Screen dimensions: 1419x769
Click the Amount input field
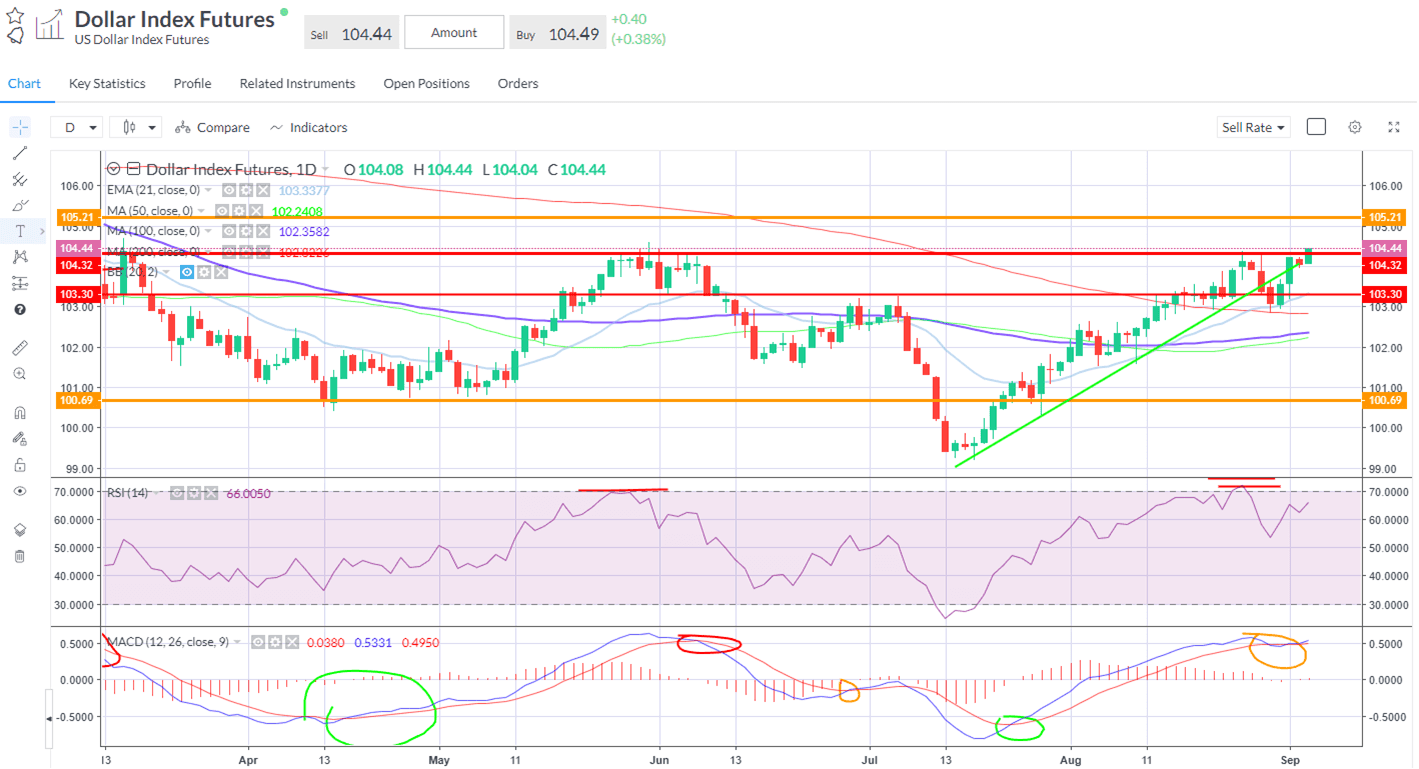coord(454,33)
